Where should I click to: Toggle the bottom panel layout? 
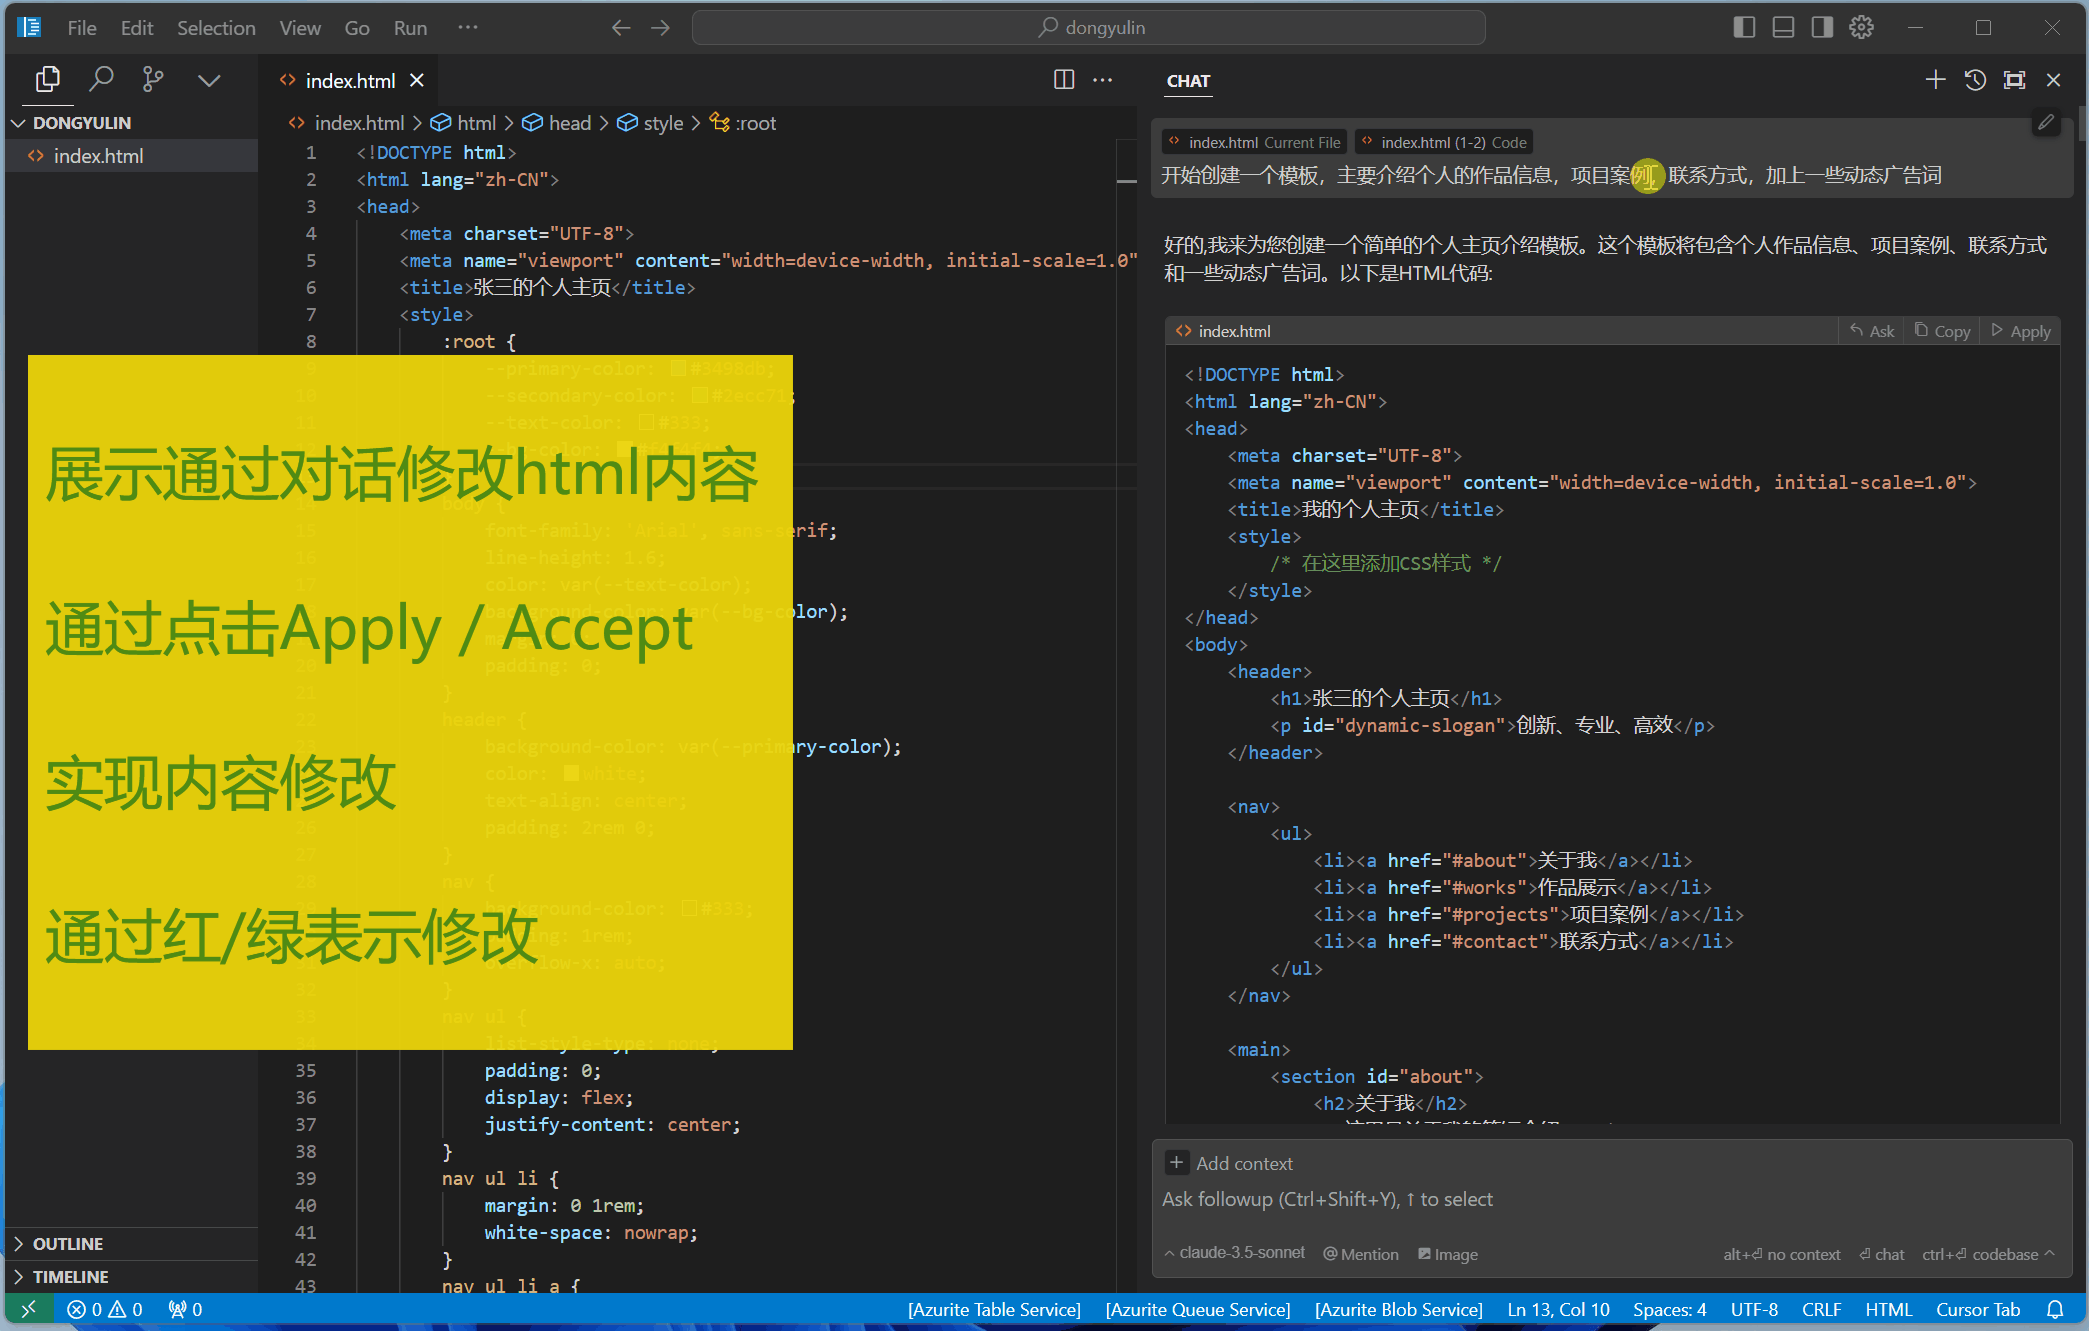(1783, 27)
